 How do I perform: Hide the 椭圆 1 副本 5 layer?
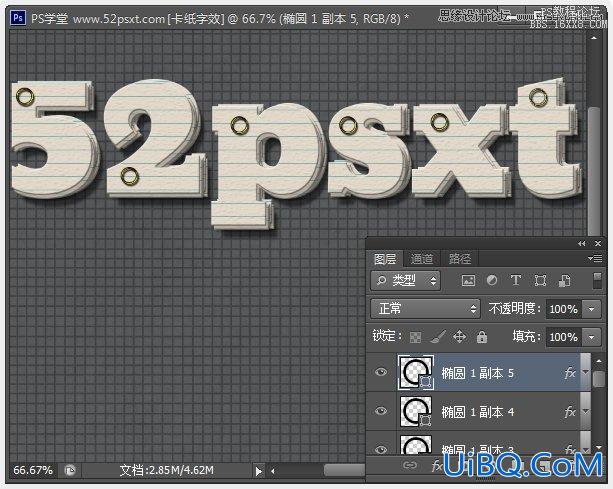point(381,372)
